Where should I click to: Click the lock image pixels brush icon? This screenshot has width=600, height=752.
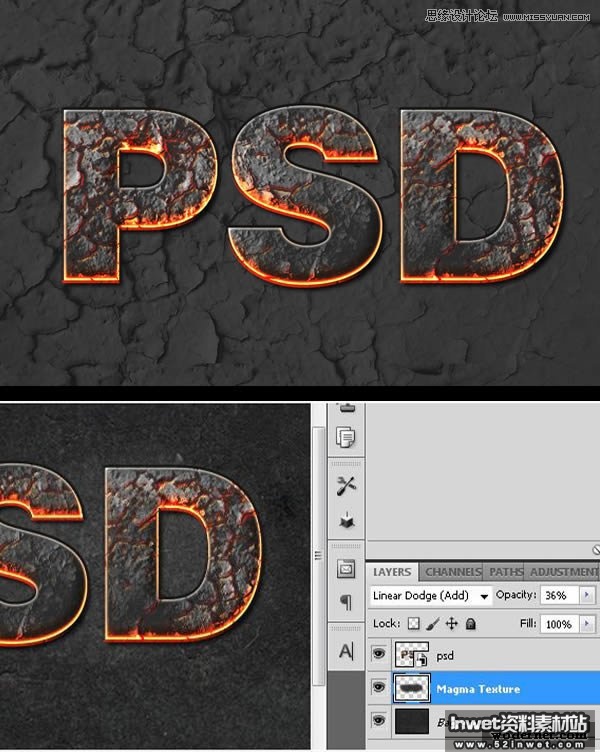click(x=433, y=623)
